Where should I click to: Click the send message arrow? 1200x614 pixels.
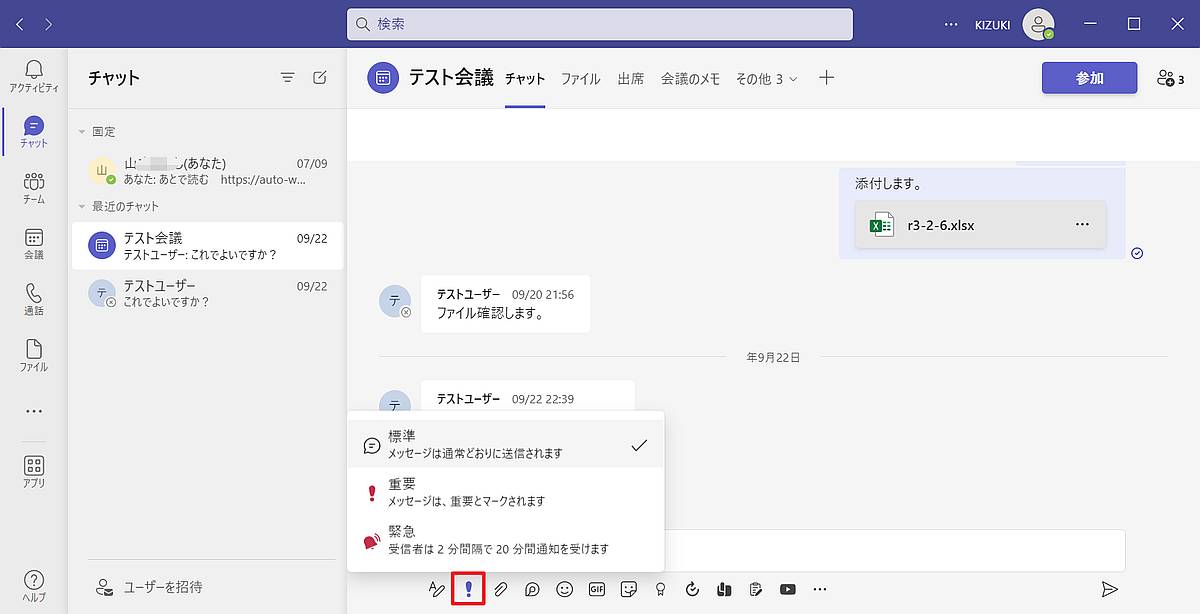coord(1109,589)
